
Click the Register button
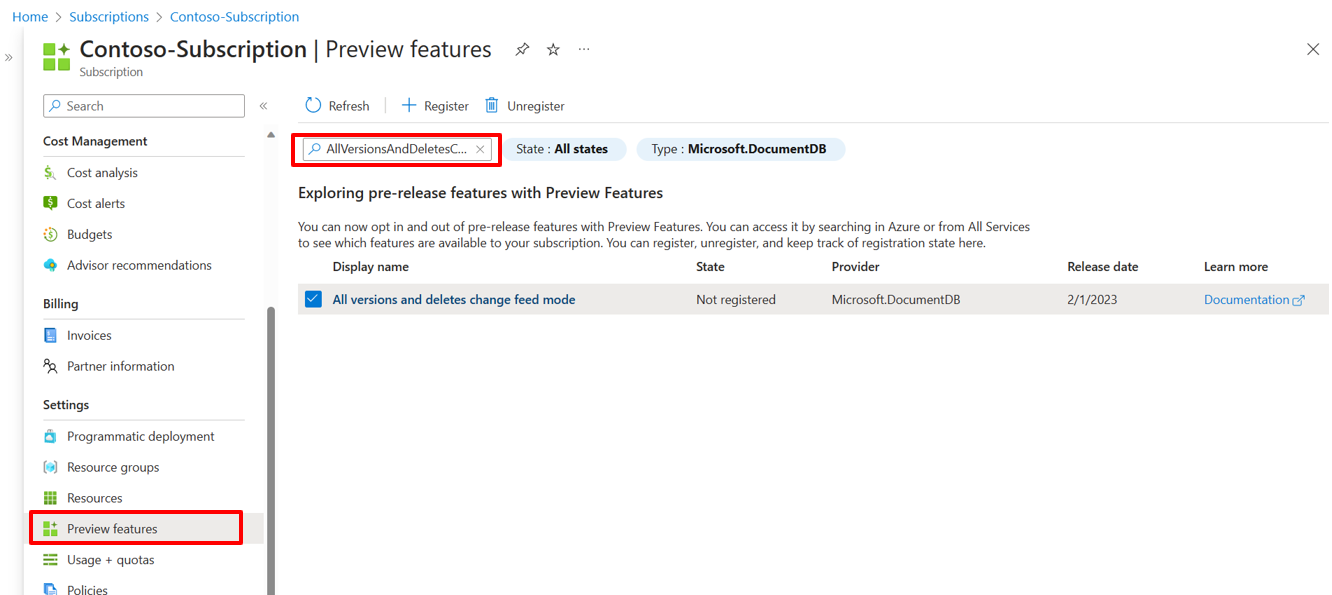coord(435,106)
